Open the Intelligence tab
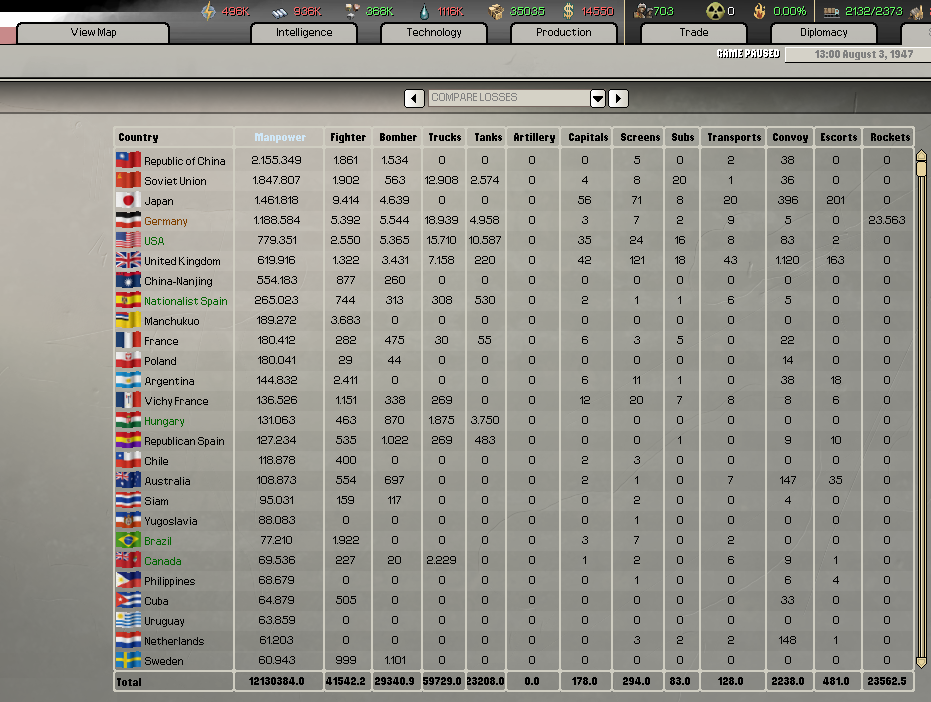 (304, 33)
